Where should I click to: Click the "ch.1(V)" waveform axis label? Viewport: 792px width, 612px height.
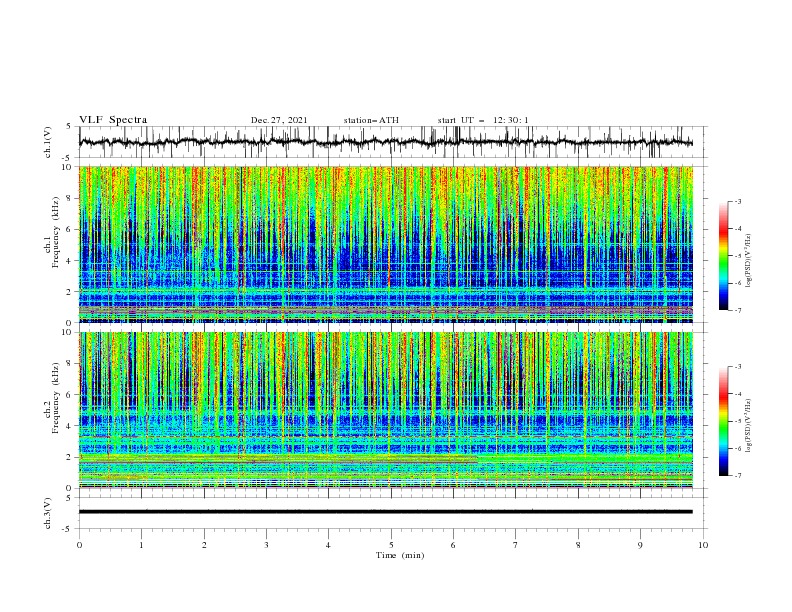point(48,142)
